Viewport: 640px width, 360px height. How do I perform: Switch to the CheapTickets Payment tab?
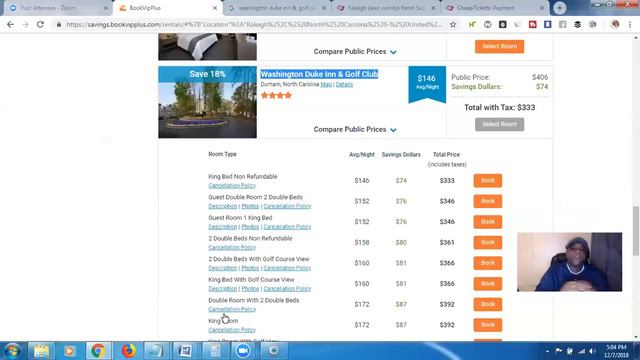point(495,8)
